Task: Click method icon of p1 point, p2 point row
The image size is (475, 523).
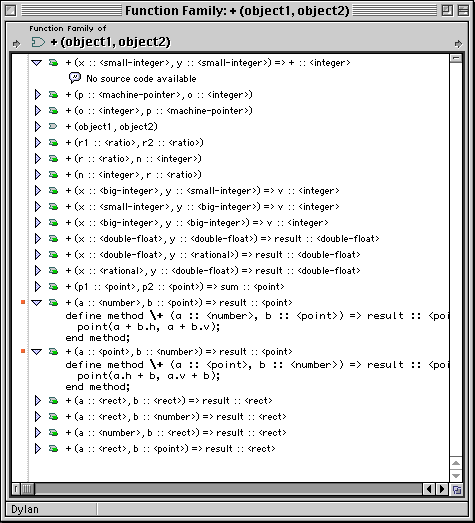Action: point(53,287)
